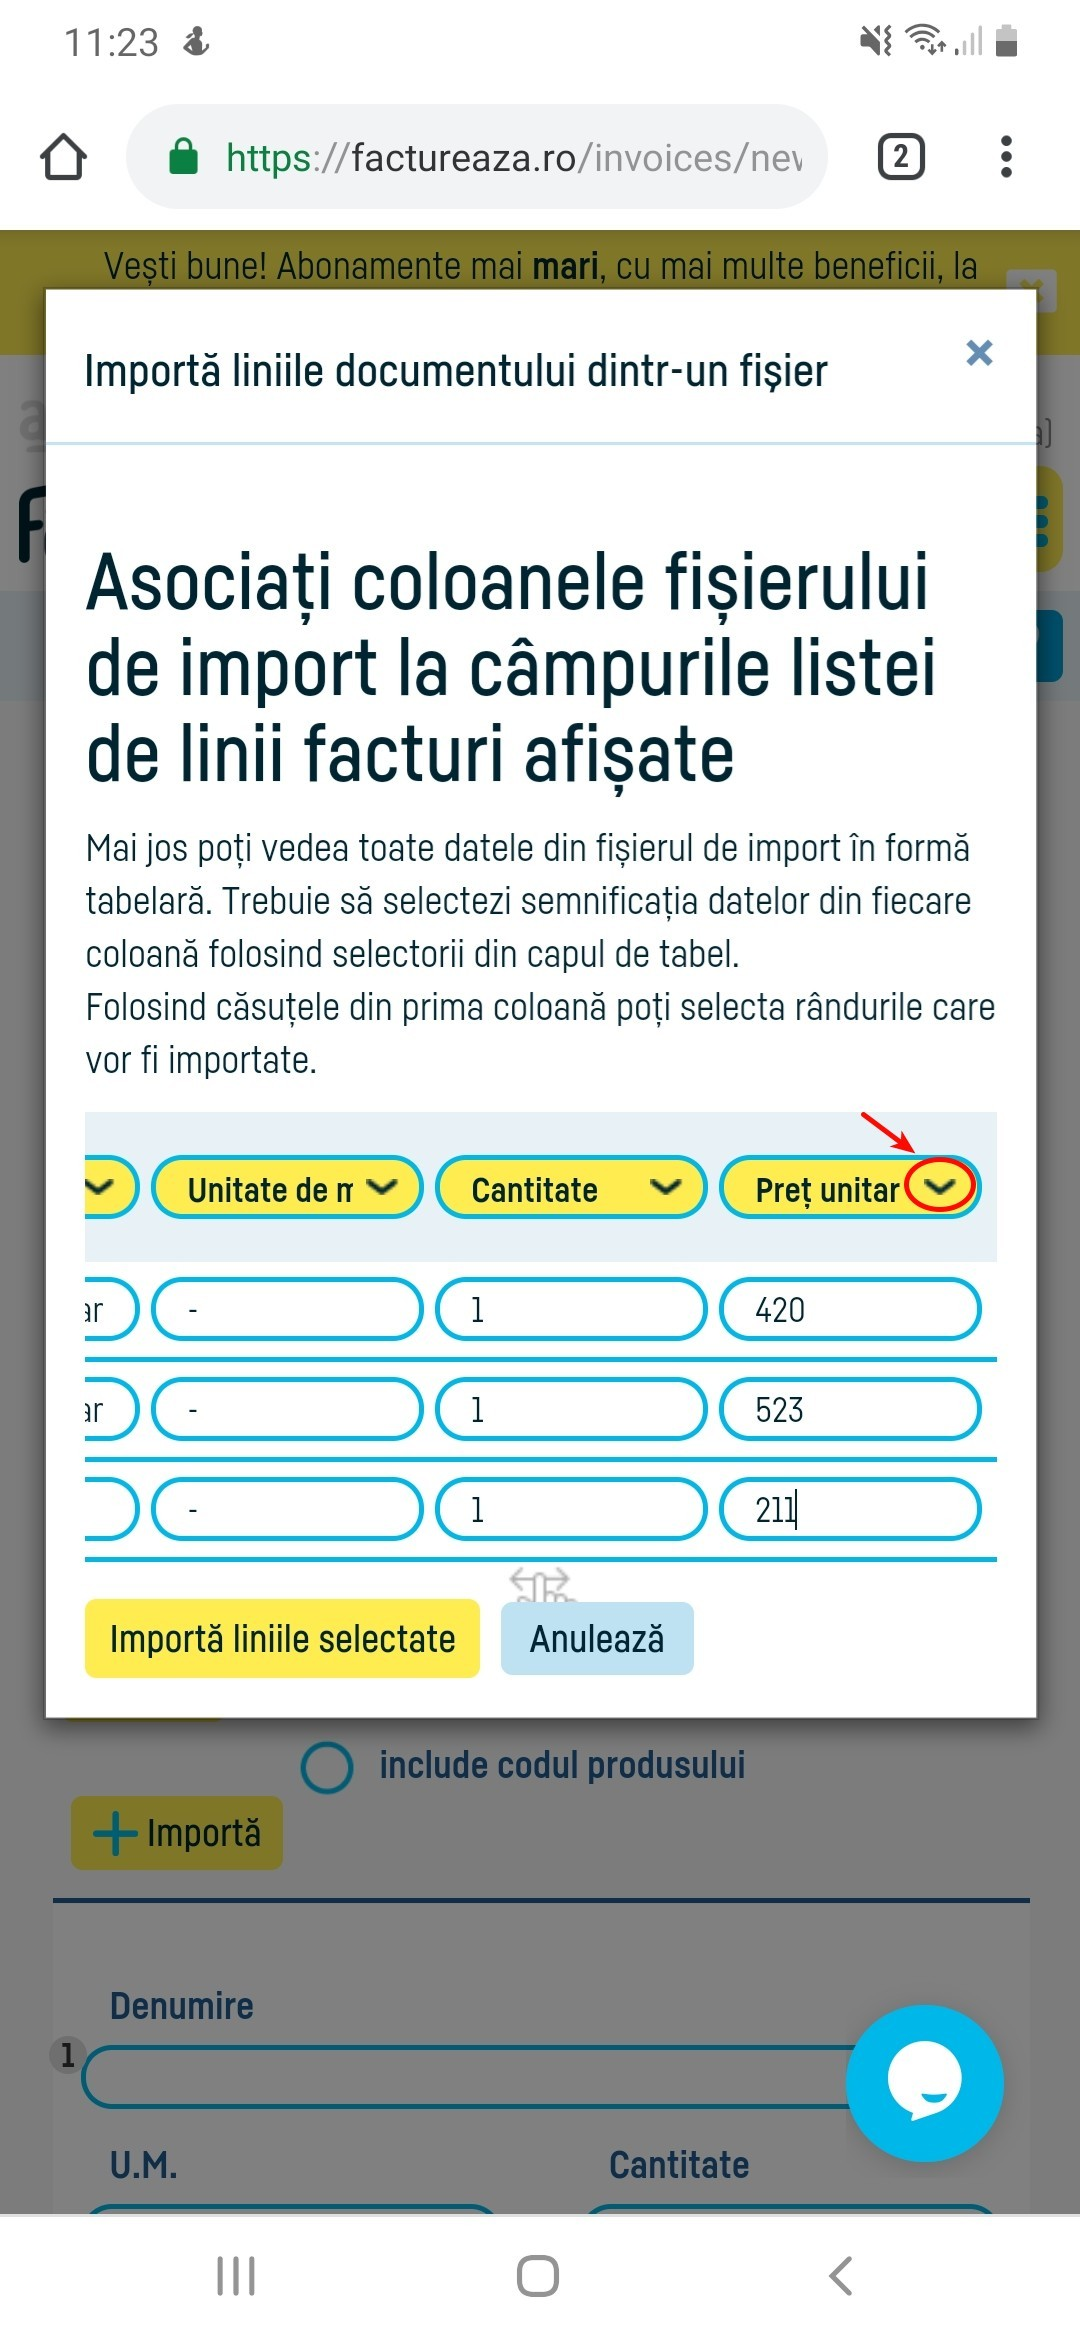Close the import dialog with the X
The width and height of the screenshot is (1080, 2340).
click(x=978, y=354)
